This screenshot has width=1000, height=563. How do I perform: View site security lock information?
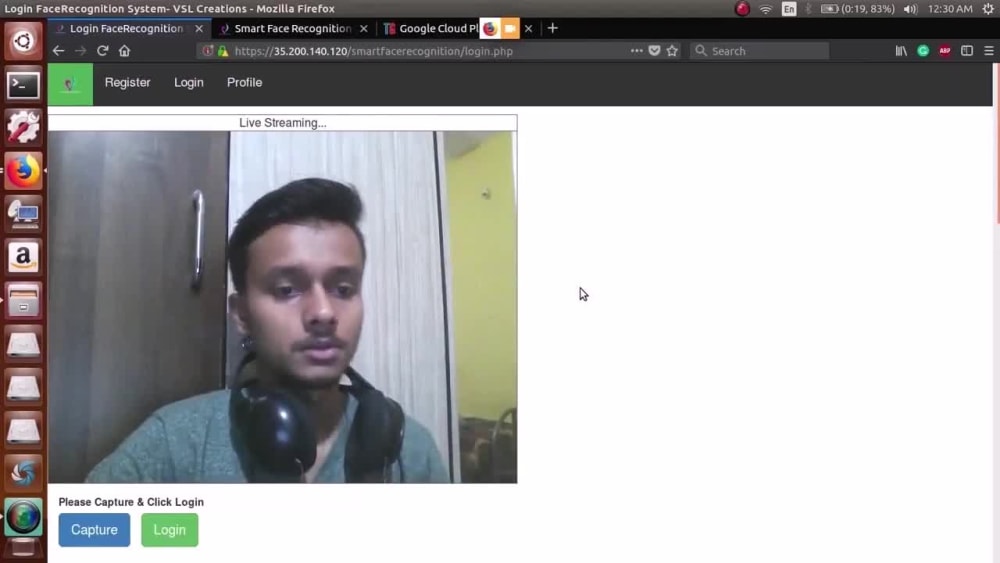(223, 51)
